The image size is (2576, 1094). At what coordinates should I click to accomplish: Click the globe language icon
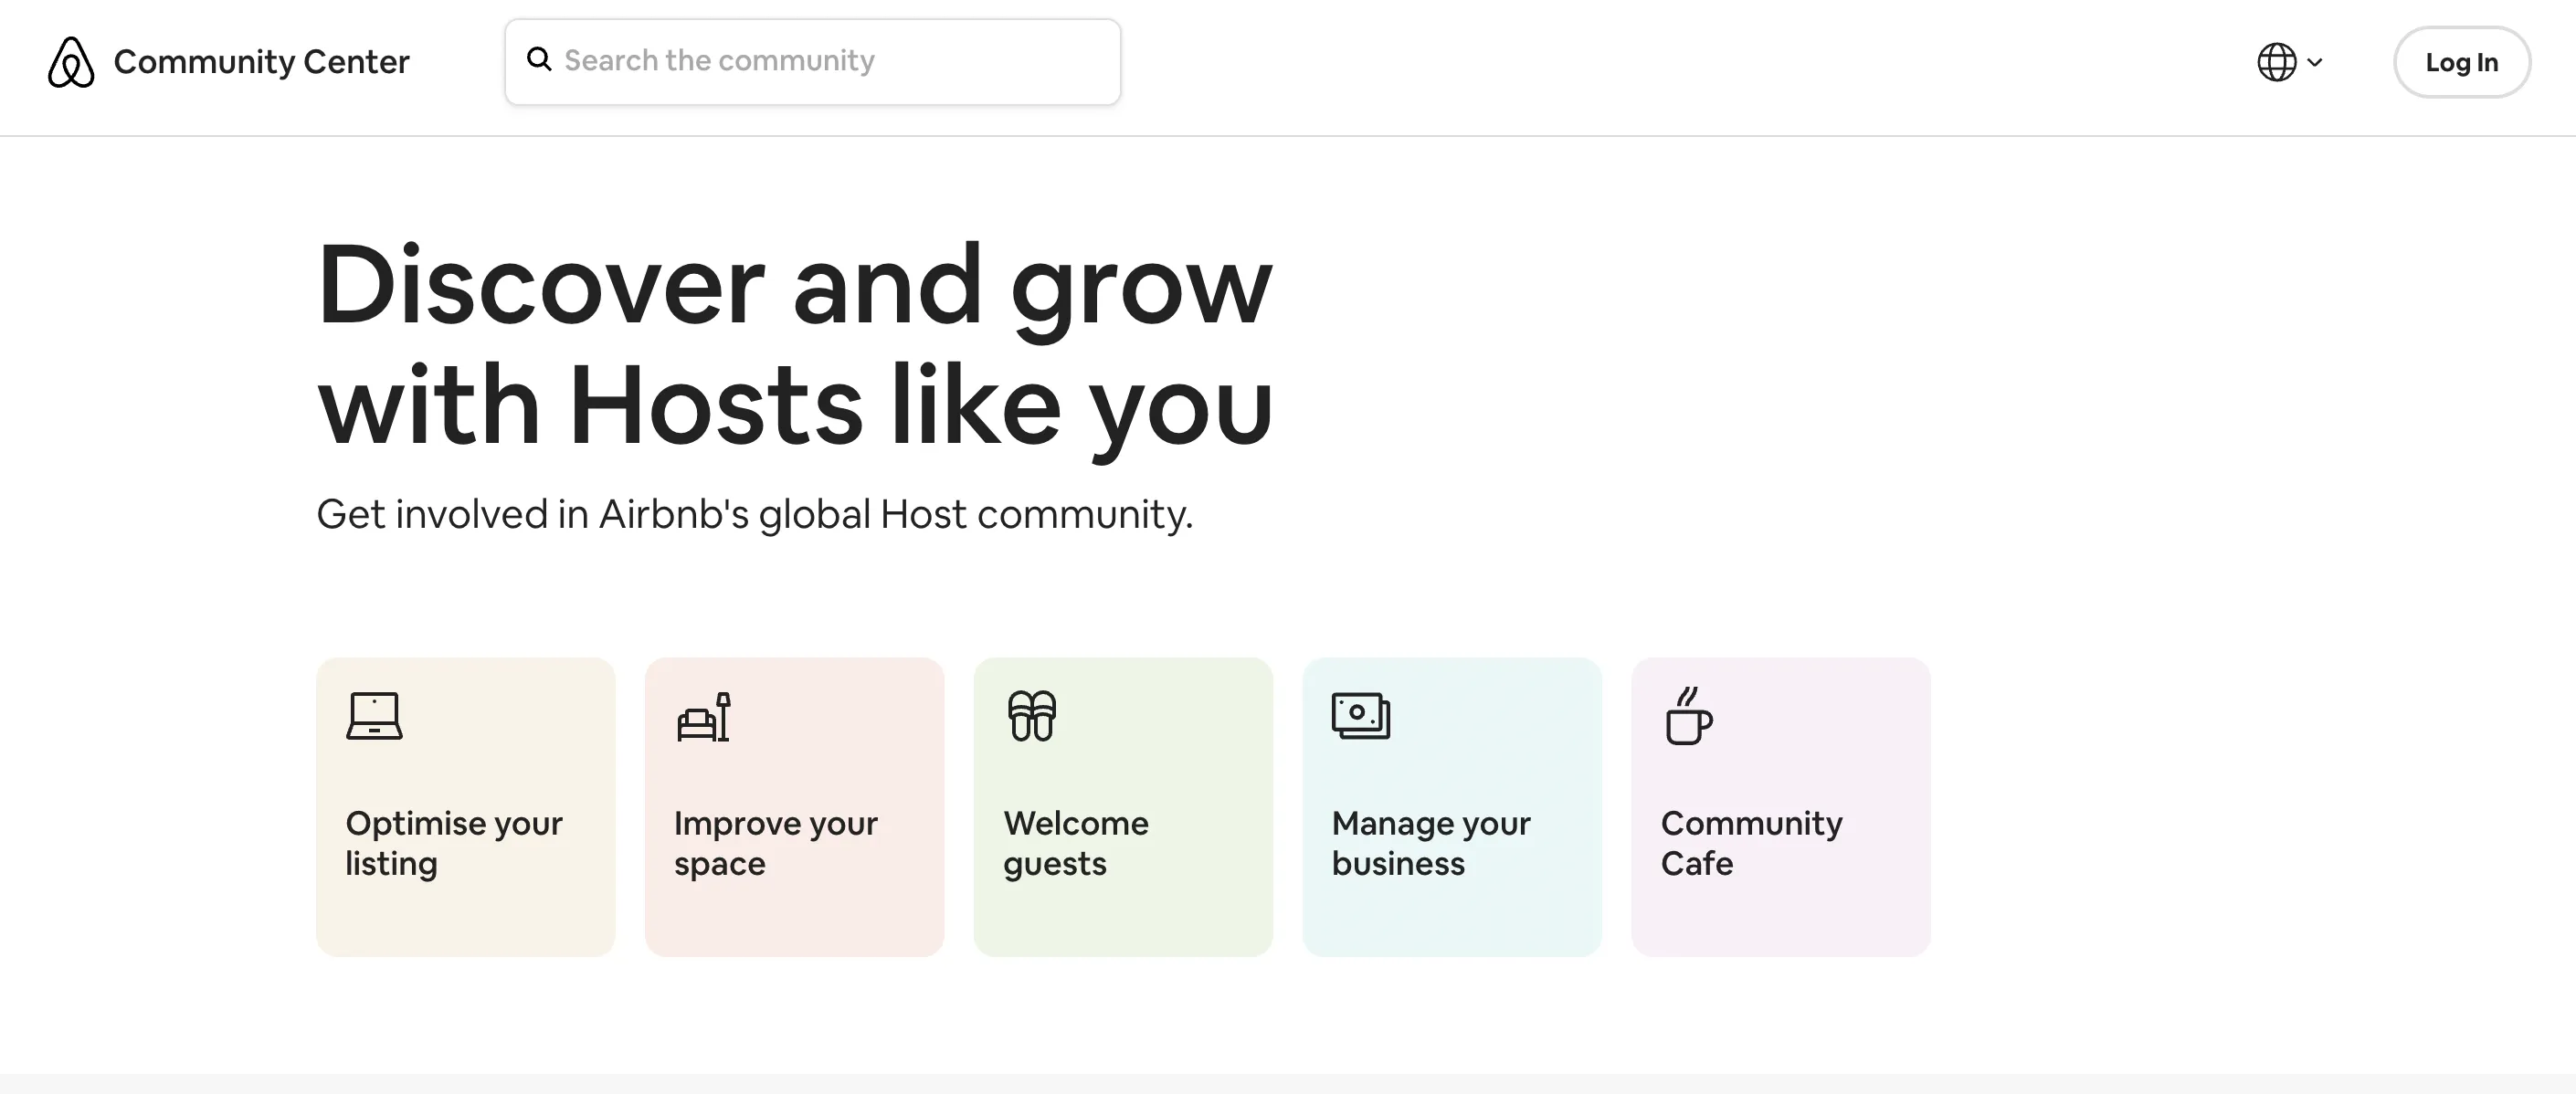2276,62
